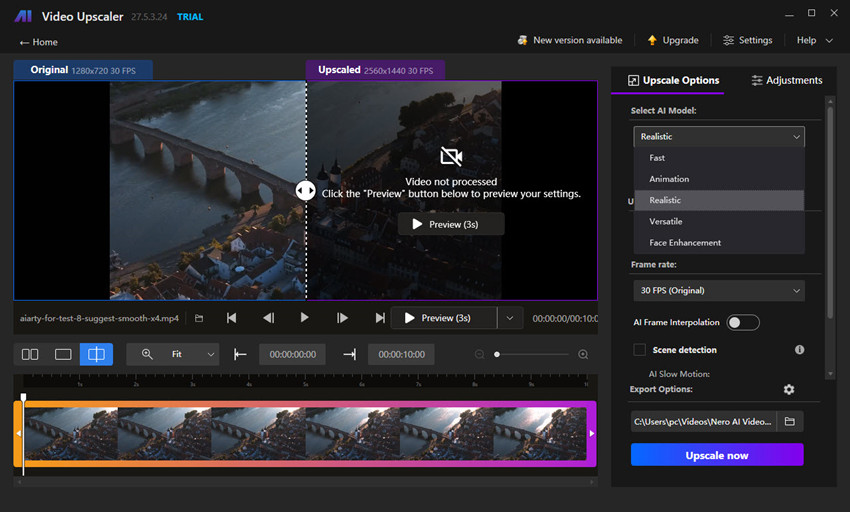
Task: Click Preview (3s) in playback bar
Action: pyautogui.click(x=443, y=318)
